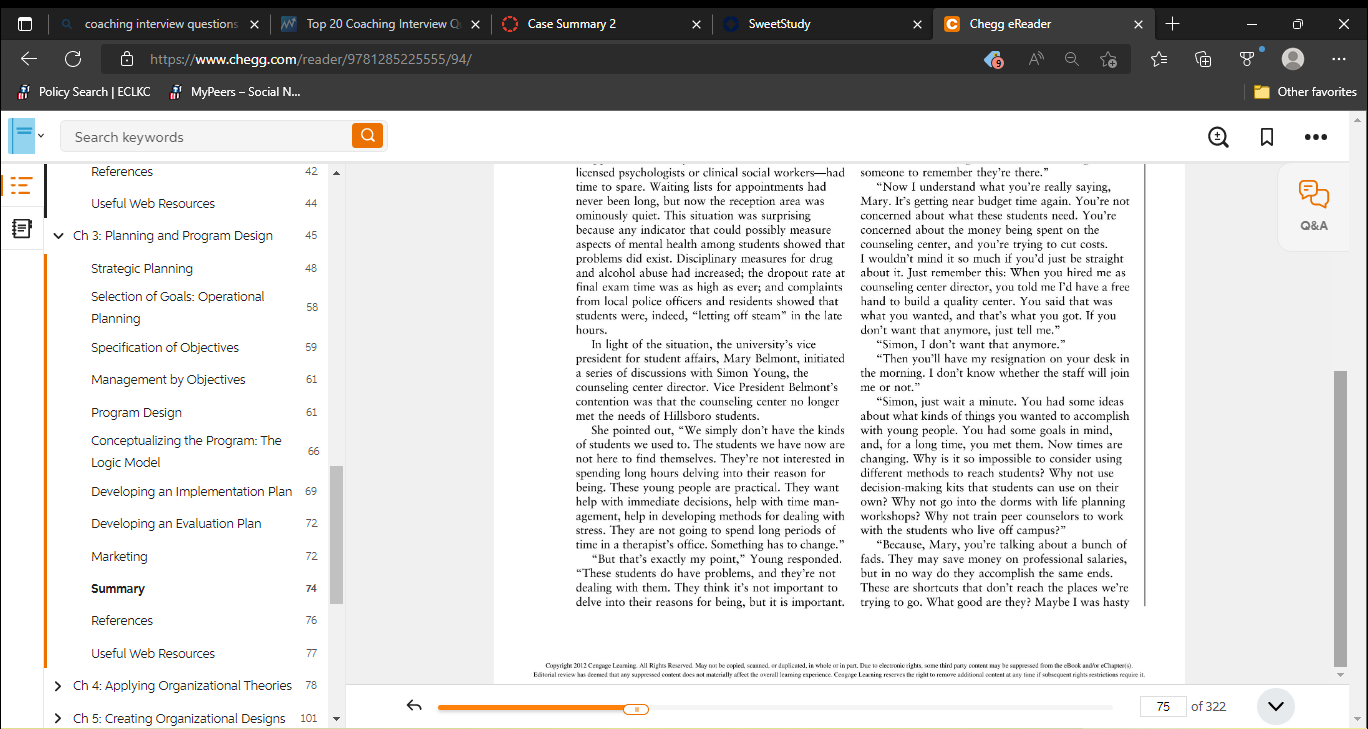Open the Other favorites folder
This screenshot has height=729, width=1368.
(x=1305, y=91)
